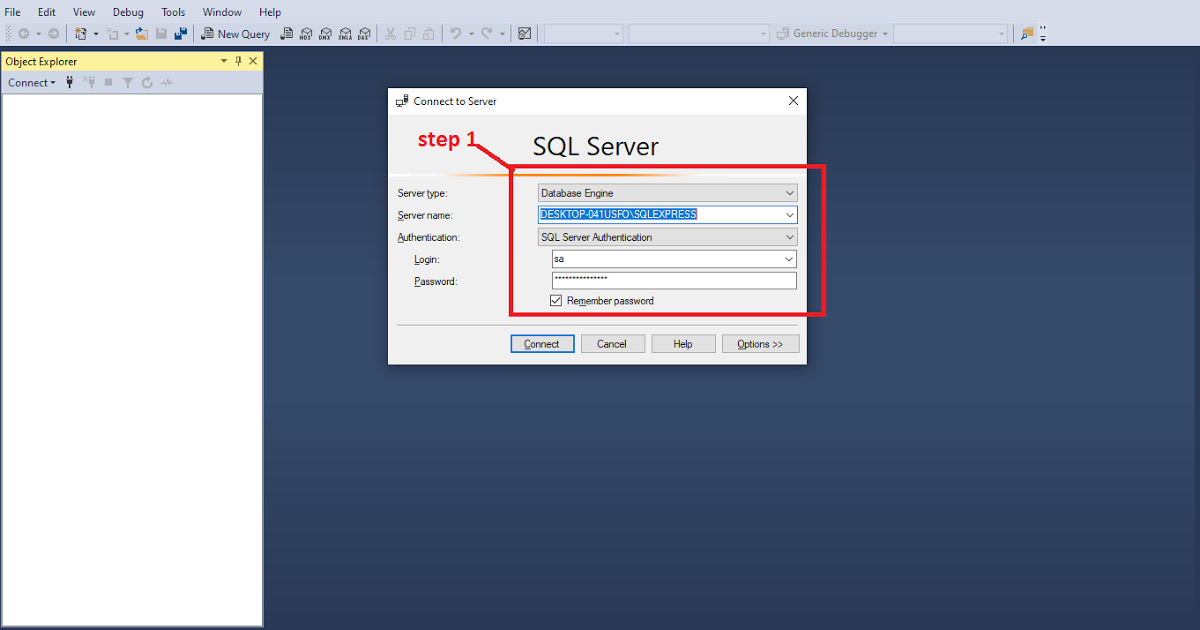
Task: Click the Connect button
Action: (x=542, y=343)
